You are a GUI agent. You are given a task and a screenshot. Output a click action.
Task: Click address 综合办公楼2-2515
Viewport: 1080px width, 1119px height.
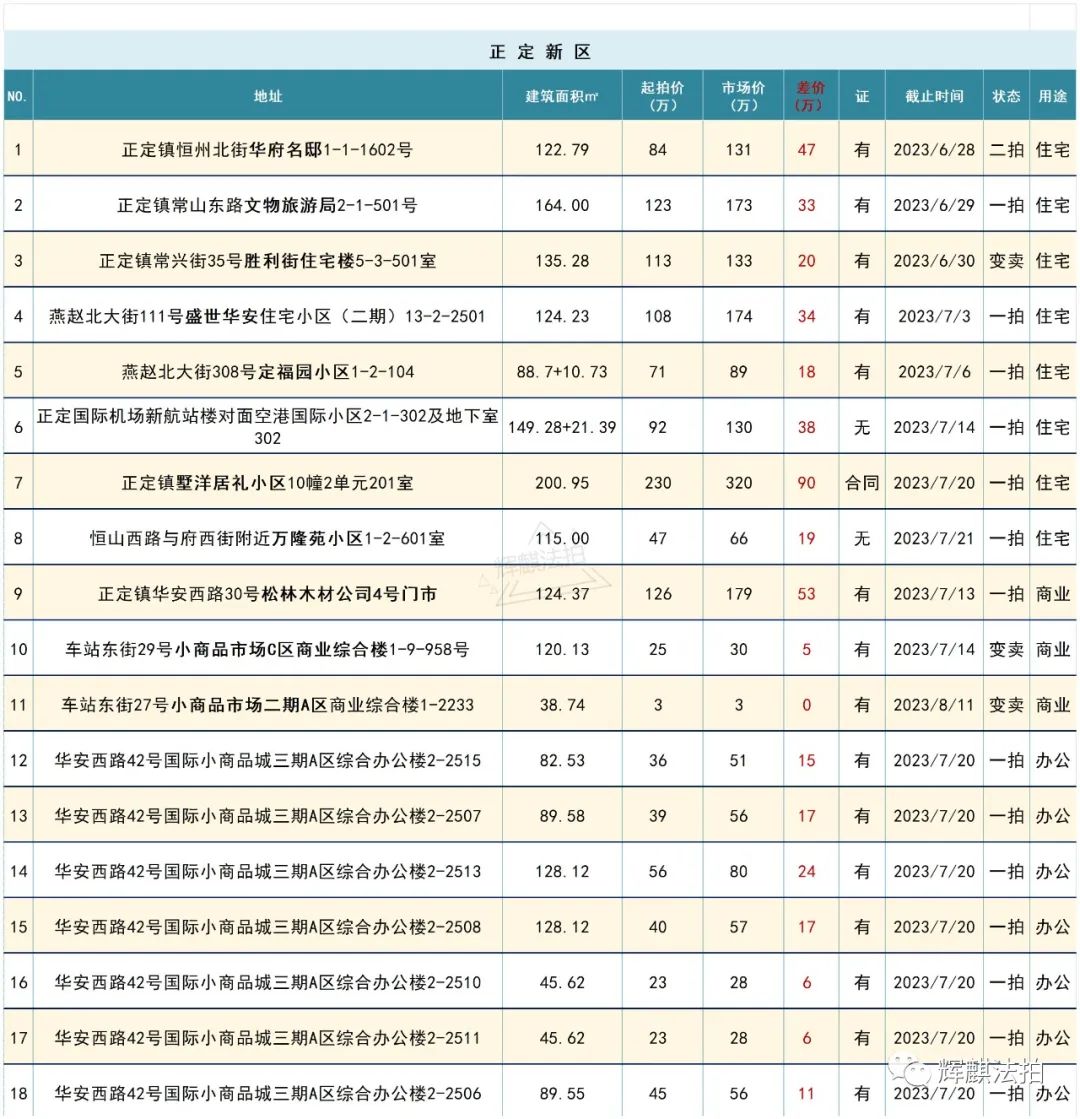(x=267, y=761)
